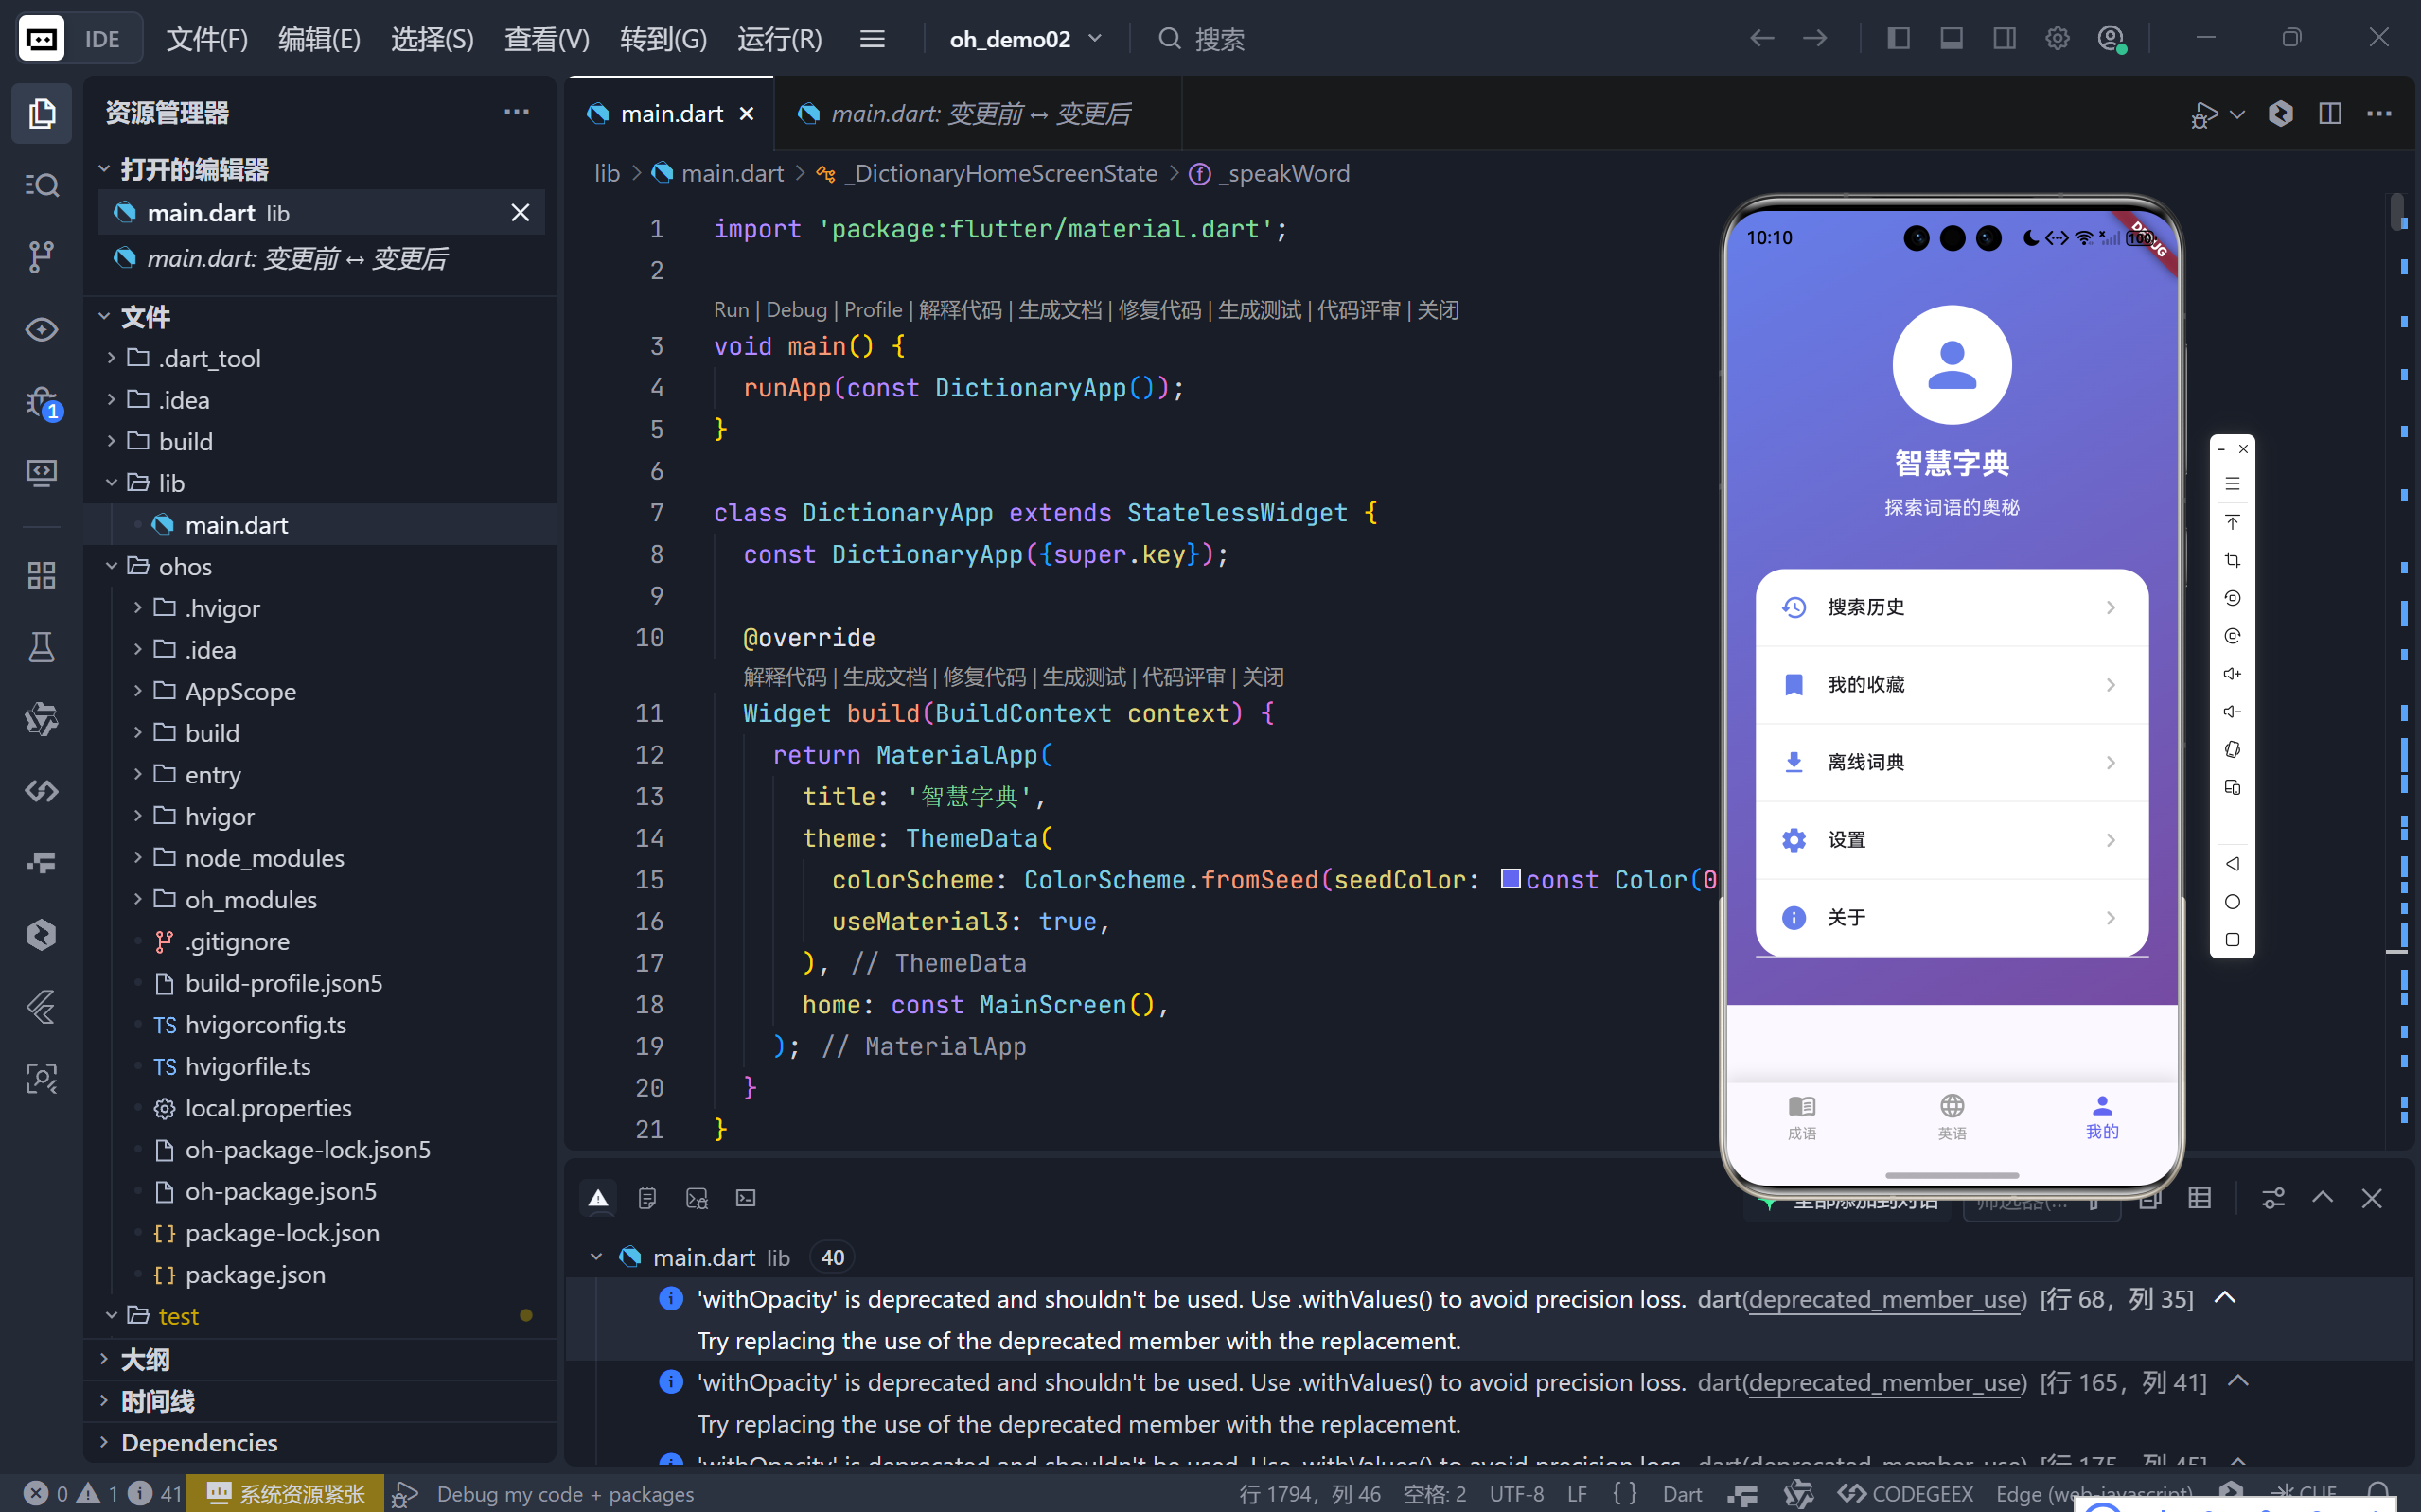Open the Extensions view icon

tap(41, 575)
